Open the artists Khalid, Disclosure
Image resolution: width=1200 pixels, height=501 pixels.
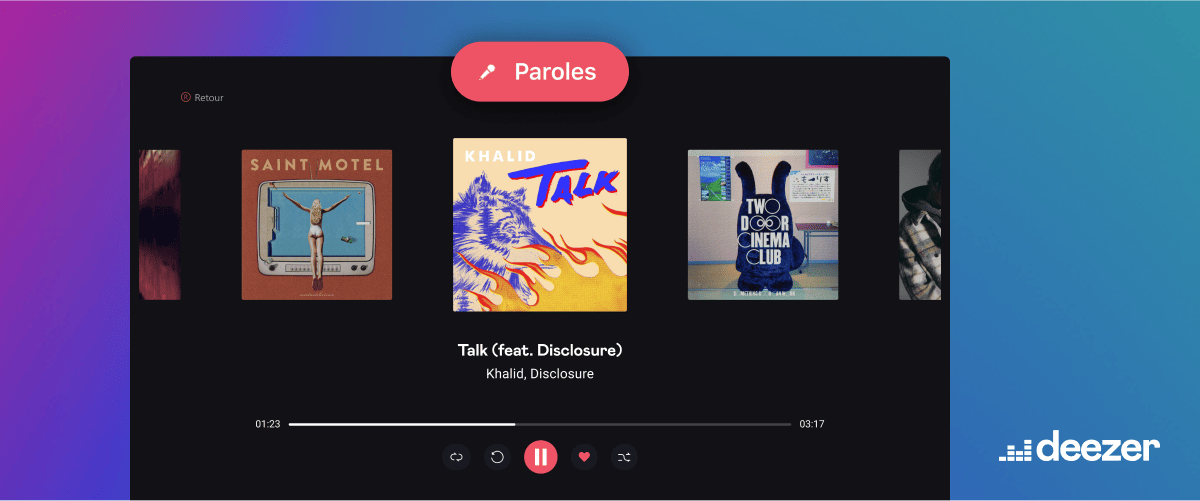(540, 374)
